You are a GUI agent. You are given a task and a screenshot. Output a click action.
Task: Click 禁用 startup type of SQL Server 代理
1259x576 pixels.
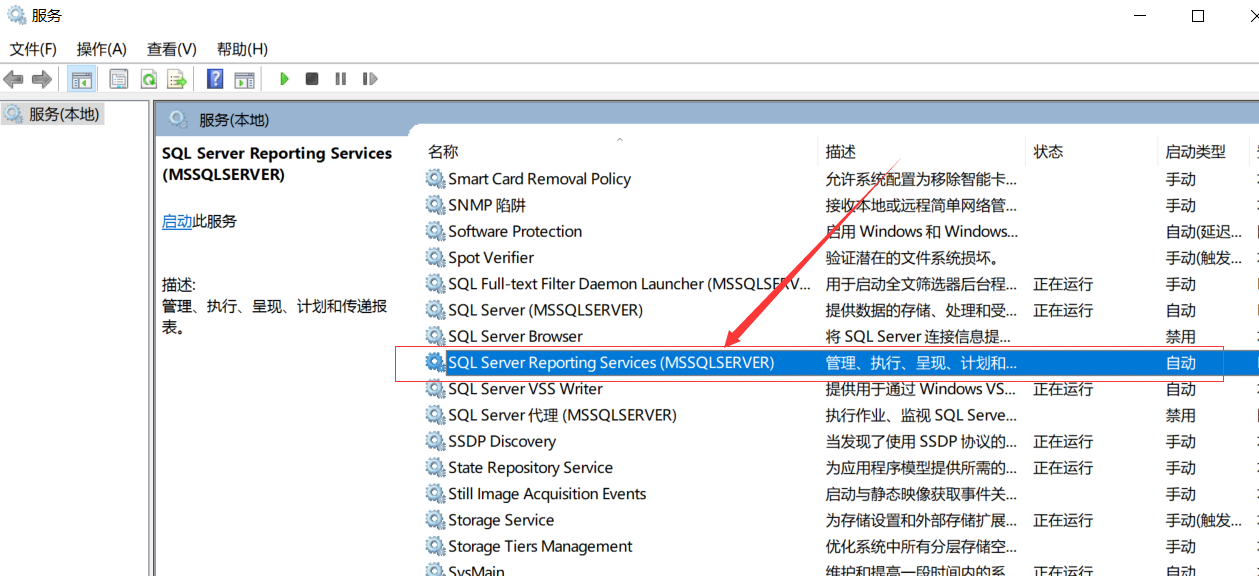1181,415
